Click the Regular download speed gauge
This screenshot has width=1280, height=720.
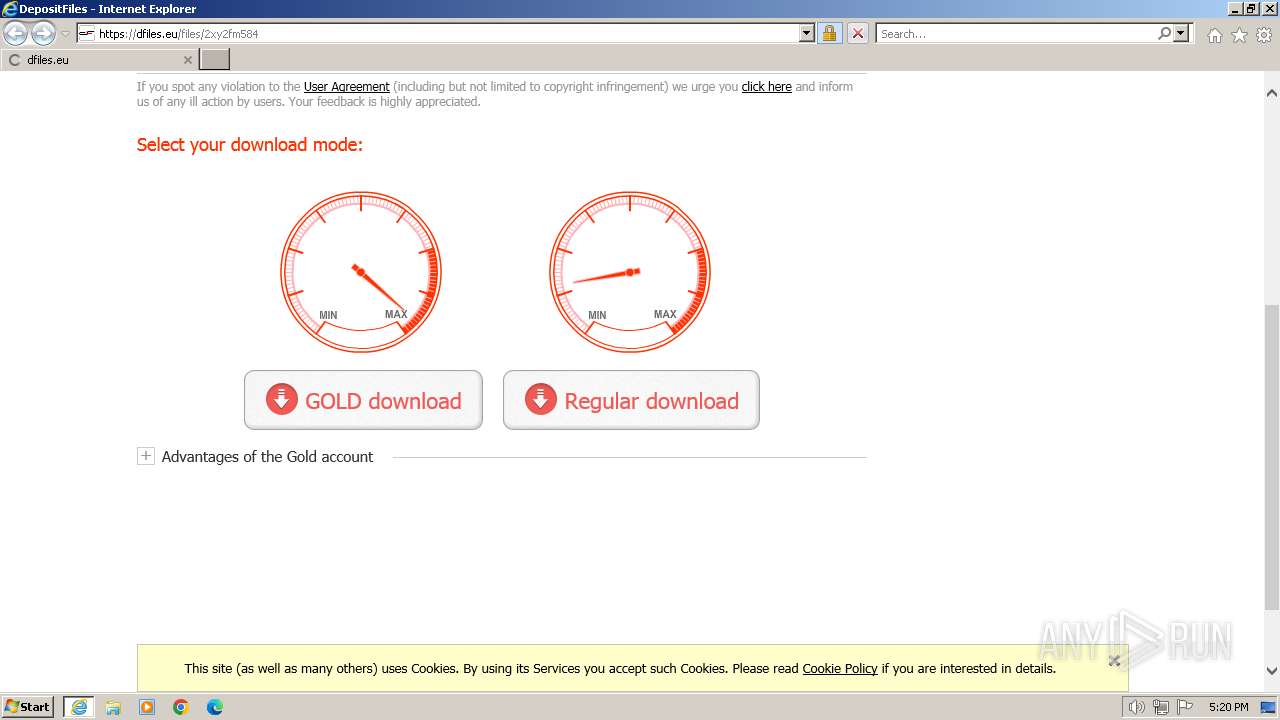[630, 272]
